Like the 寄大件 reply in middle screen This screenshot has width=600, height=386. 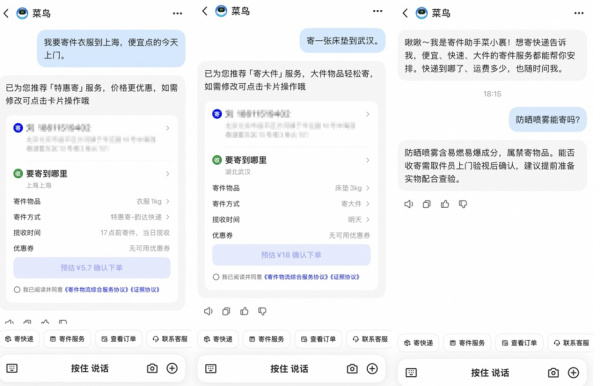coord(244,311)
